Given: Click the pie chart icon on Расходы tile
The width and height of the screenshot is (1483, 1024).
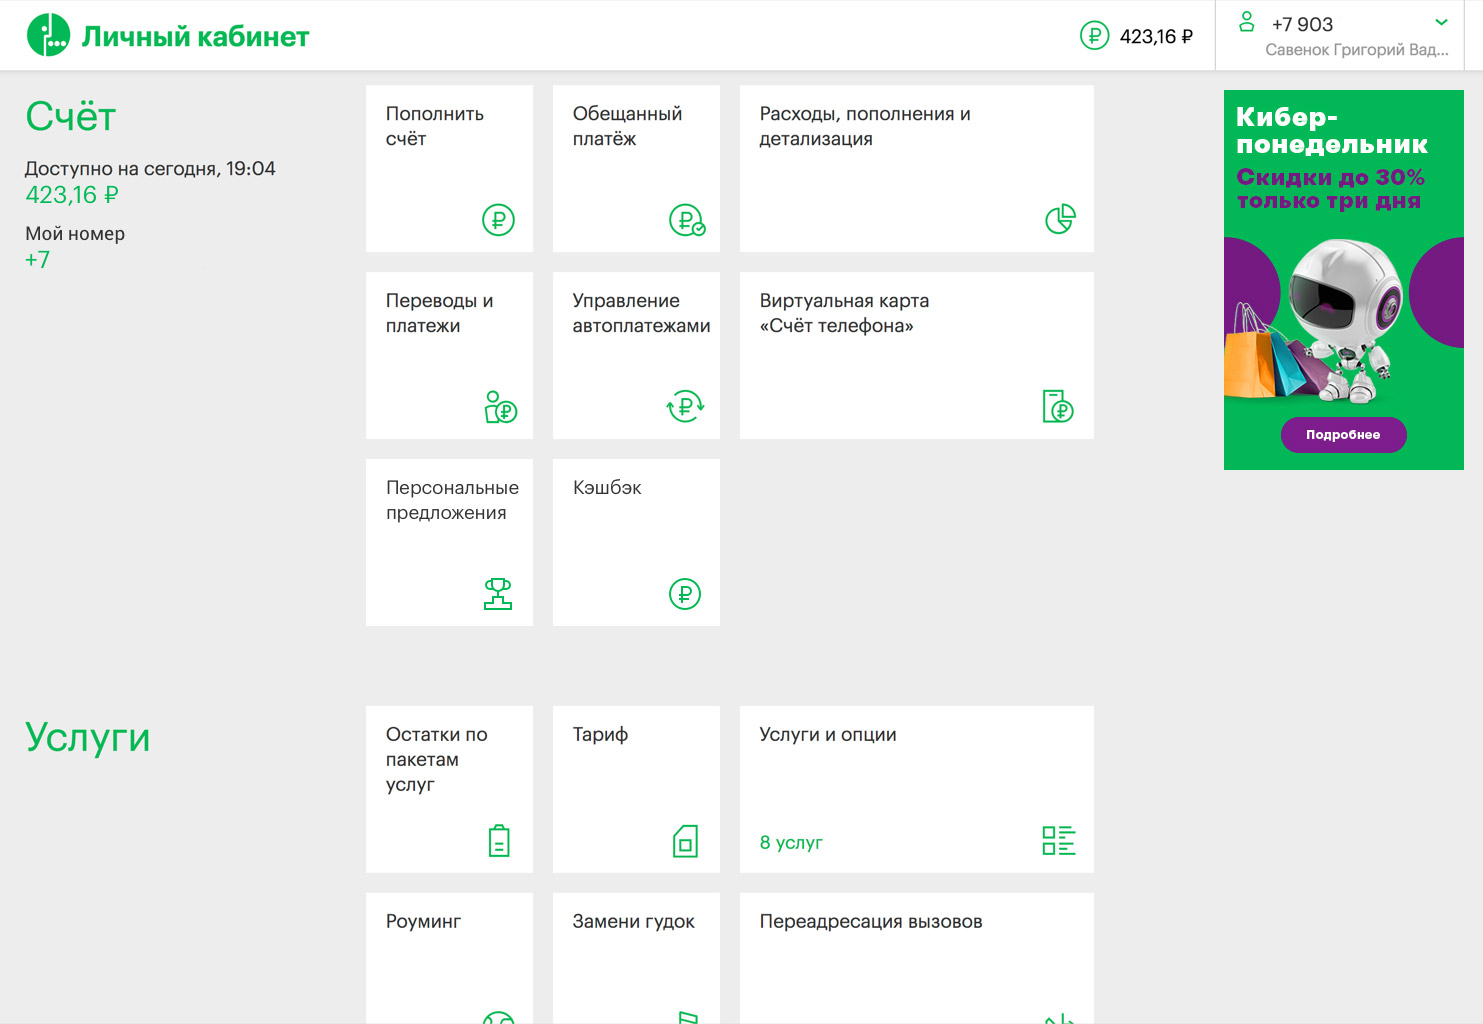Looking at the screenshot, I should [x=1060, y=219].
